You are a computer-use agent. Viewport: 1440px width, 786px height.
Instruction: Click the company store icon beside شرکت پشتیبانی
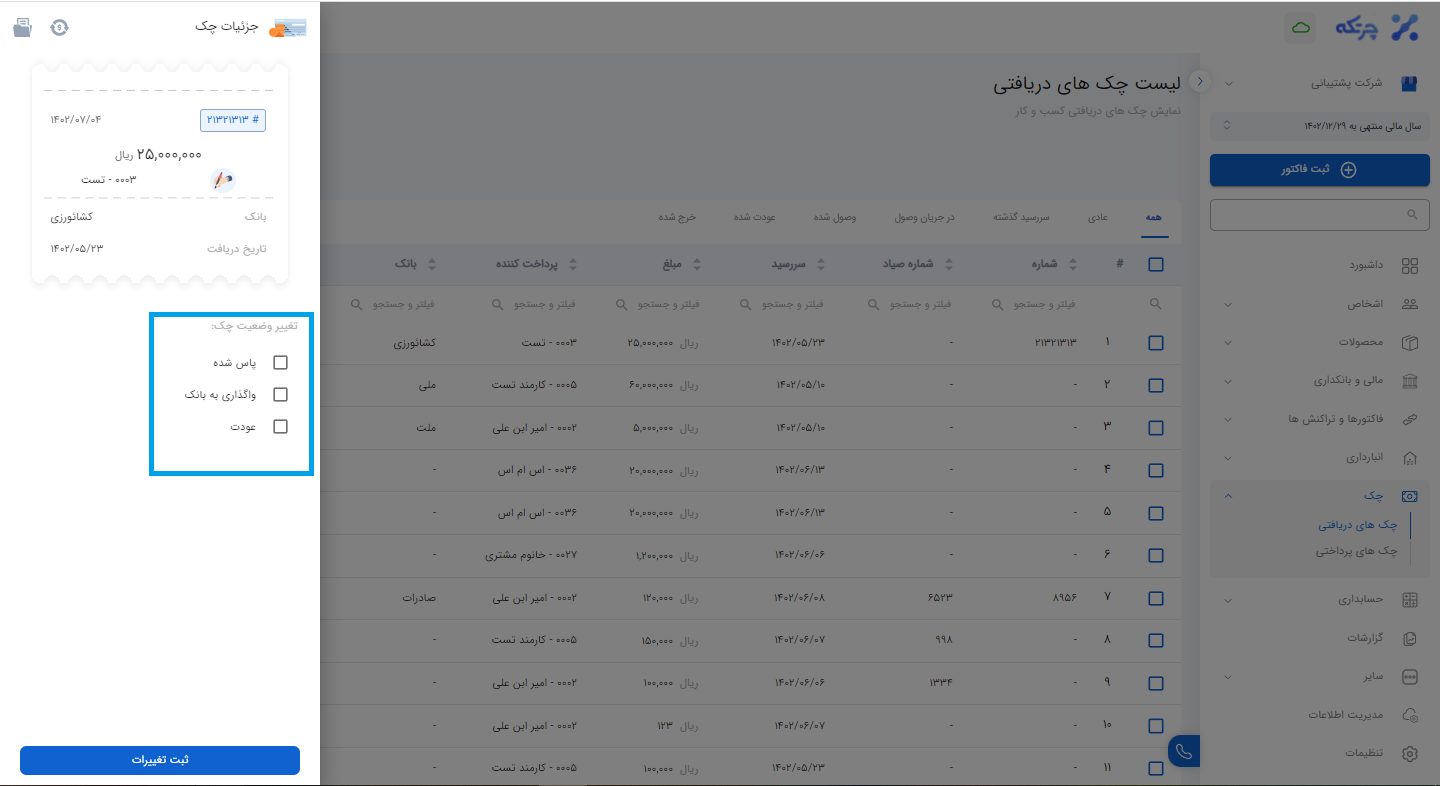pos(1410,84)
